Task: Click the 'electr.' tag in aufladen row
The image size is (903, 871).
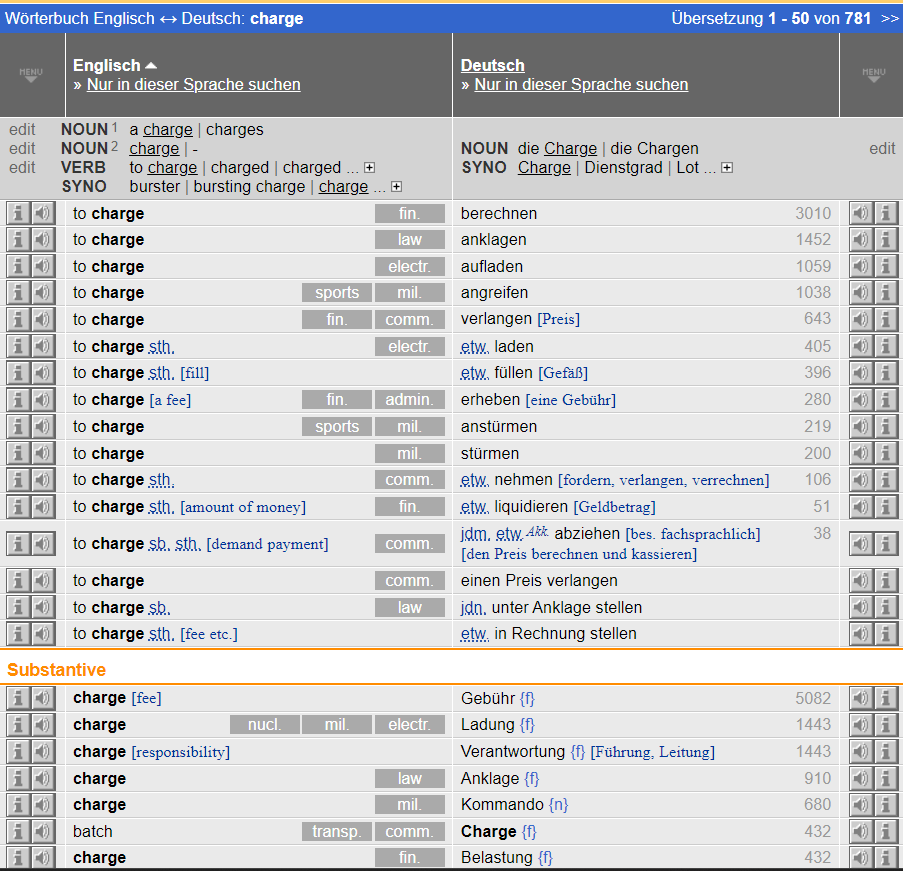Action: (x=409, y=267)
